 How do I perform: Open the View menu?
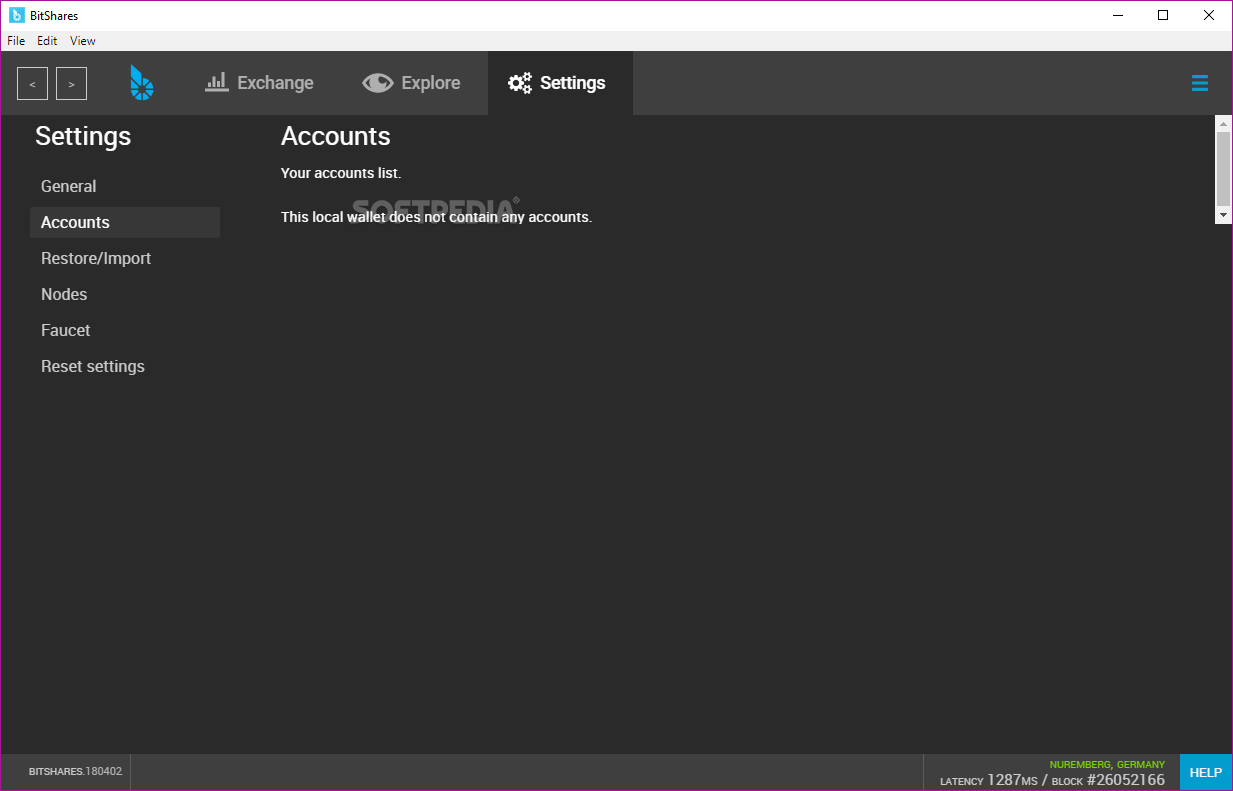[83, 41]
